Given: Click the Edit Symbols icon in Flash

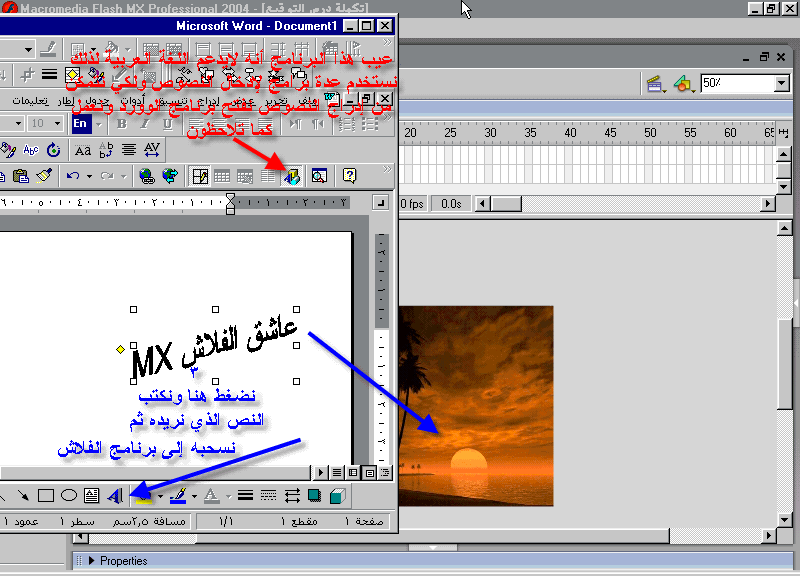Looking at the screenshot, I should [x=684, y=84].
